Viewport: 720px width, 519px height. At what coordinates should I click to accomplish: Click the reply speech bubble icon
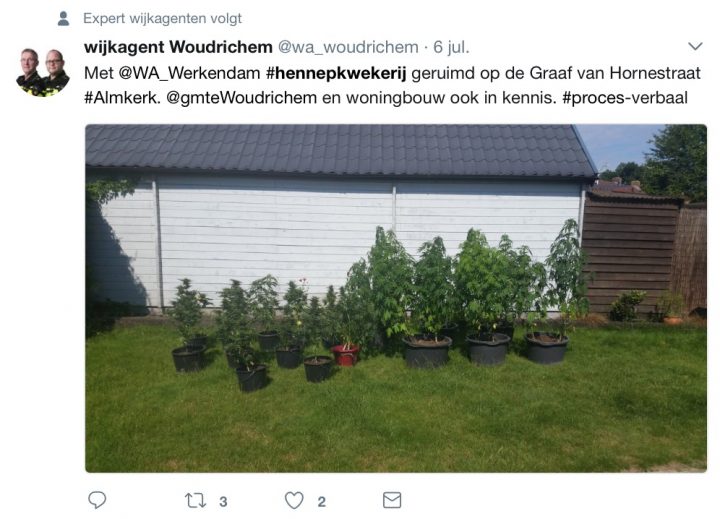pyautogui.click(x=97, y=500)
